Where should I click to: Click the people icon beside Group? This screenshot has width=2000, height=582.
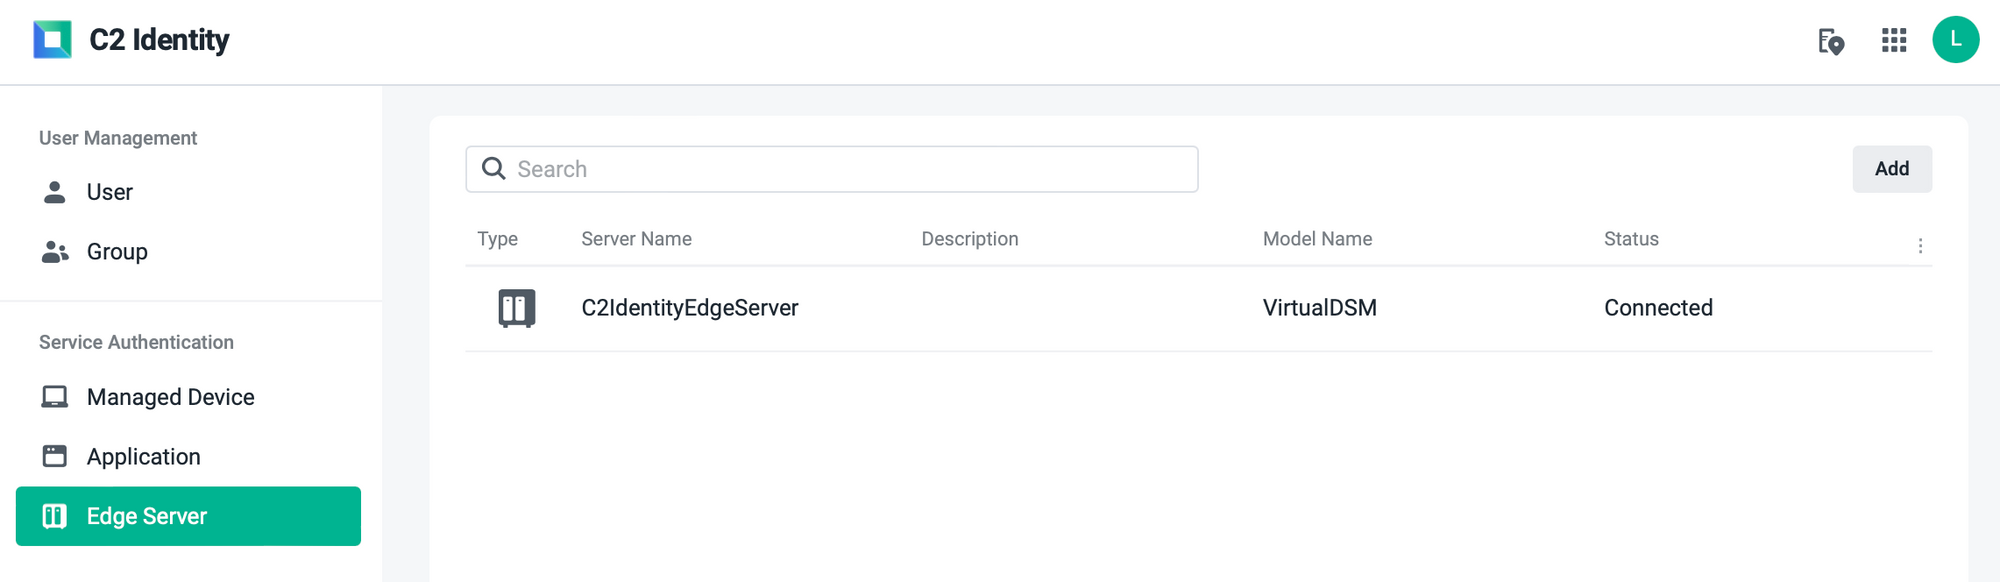[x=55, y=252]
